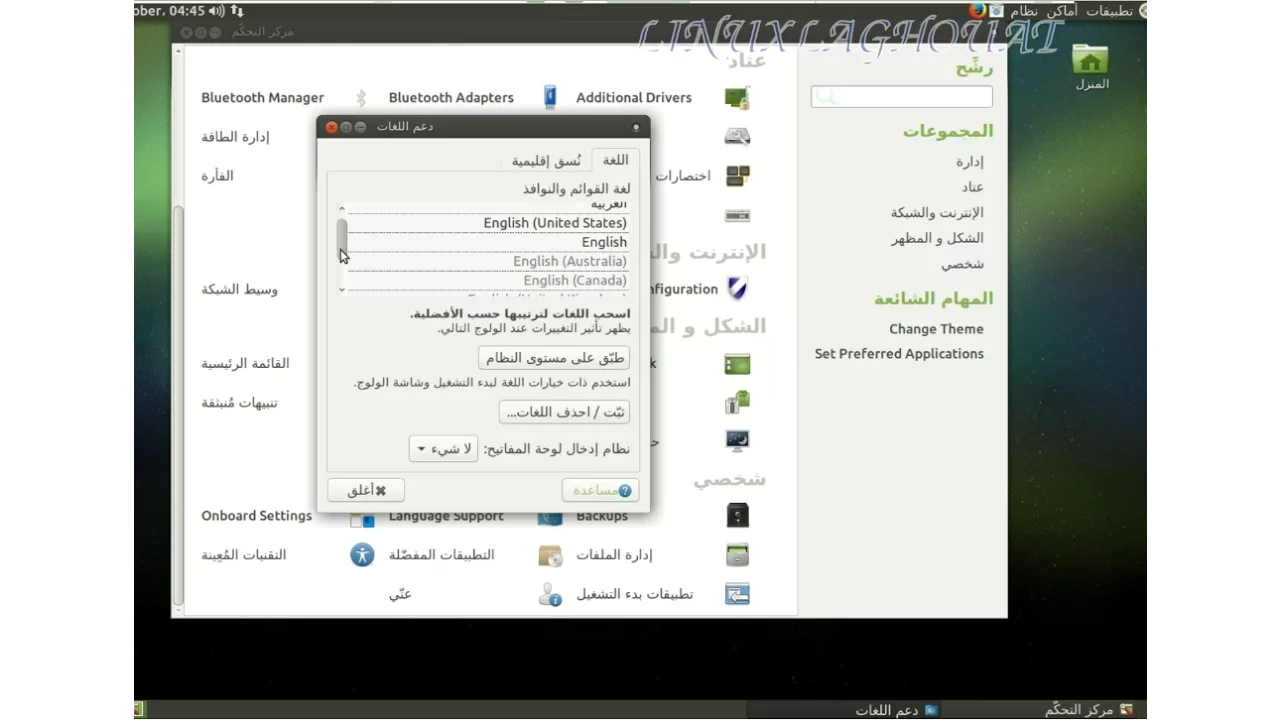
Task: Click language list scrollbar up arrow
Action: click(x=342, y=209)
